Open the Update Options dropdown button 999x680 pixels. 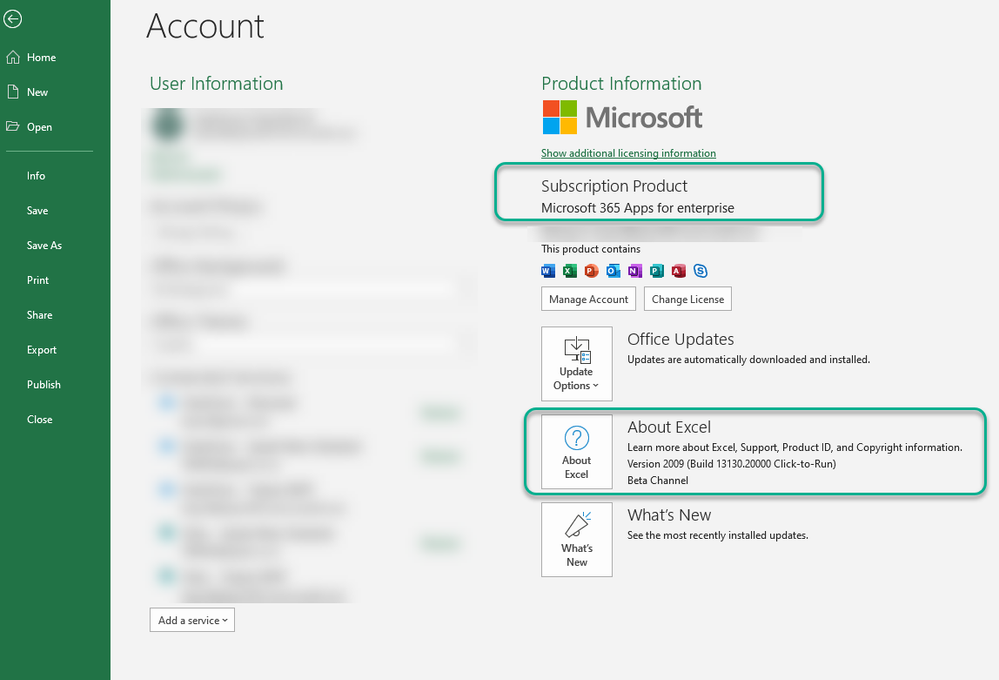tap(577, 364)
